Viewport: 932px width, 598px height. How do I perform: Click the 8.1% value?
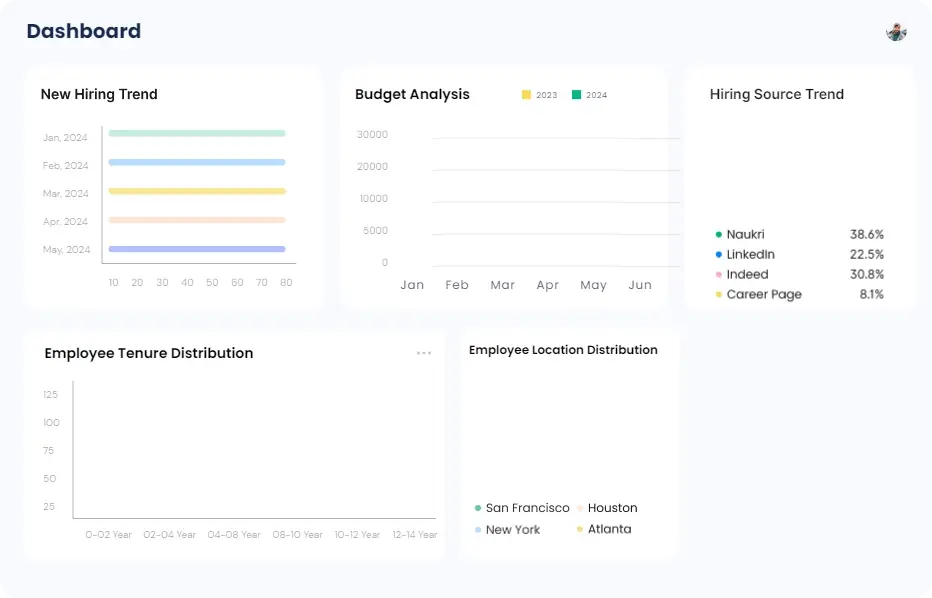pos(871,294)
